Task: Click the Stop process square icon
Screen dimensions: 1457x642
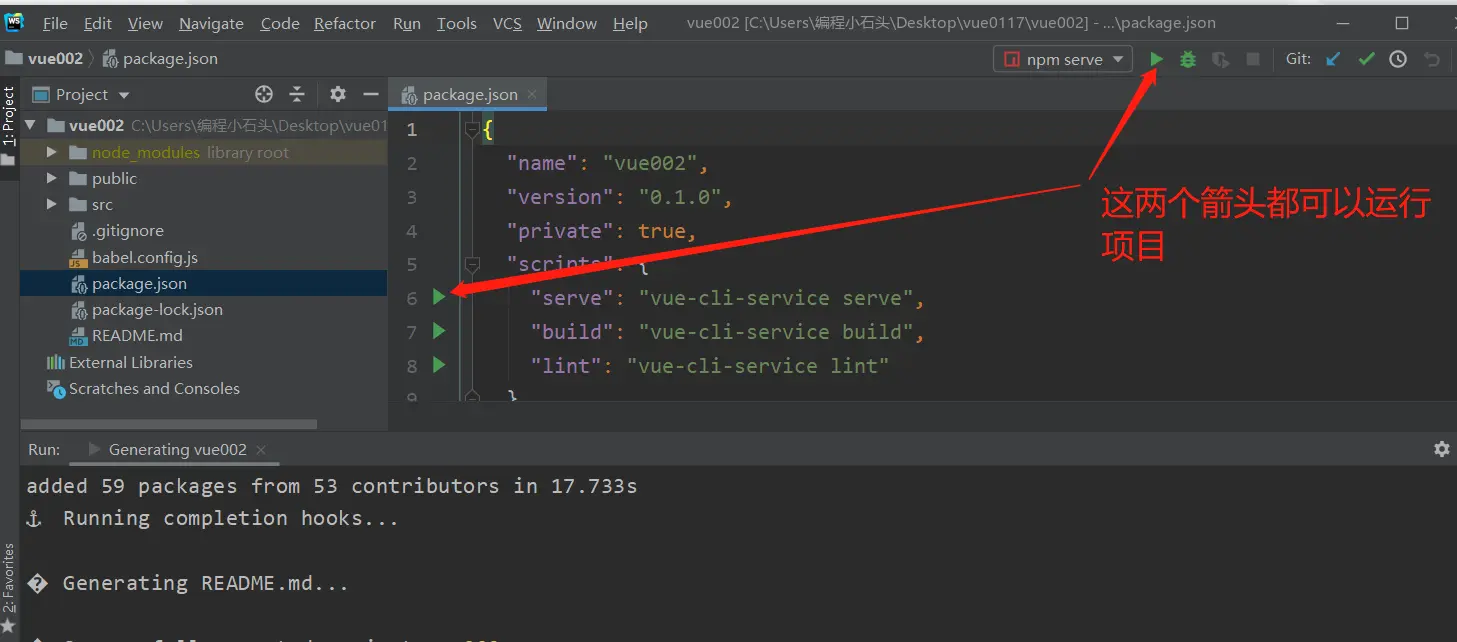Action: pyautogui.click(x=1253, y=59)
